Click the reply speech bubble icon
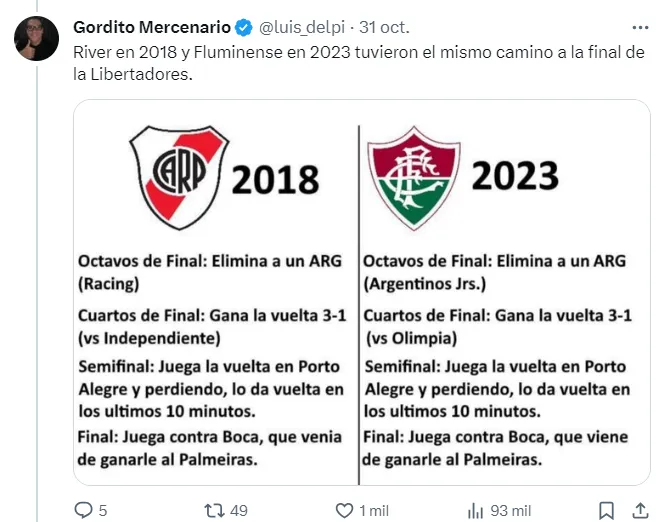Viewport: 656px width, 522px height. tap(84, 510)
